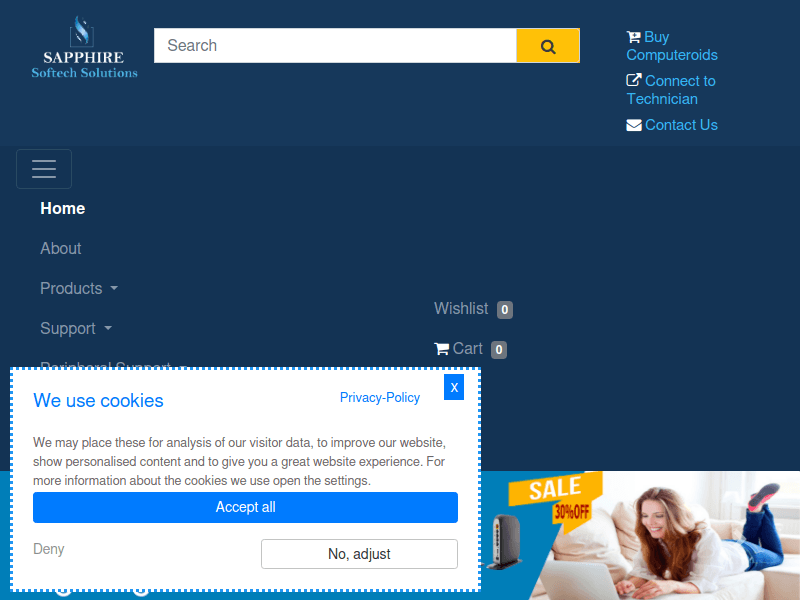Click the Sapphire Softech Solutions logo
The image size is (800, 600).
(84, 47)
